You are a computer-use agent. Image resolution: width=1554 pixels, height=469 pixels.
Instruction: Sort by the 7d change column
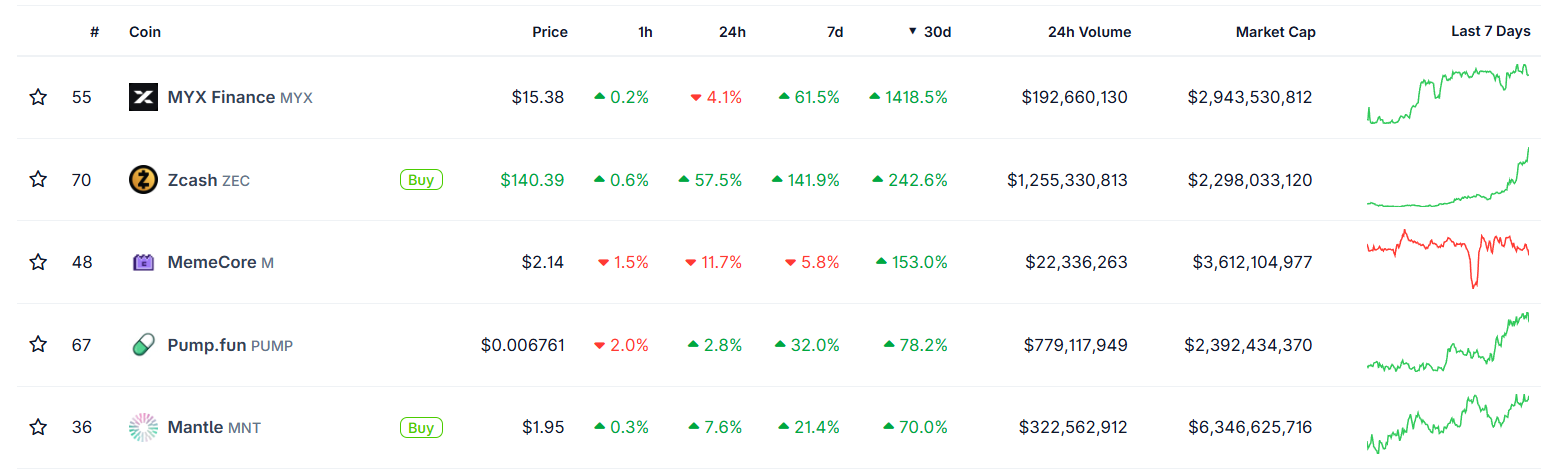tap(835, 32)
